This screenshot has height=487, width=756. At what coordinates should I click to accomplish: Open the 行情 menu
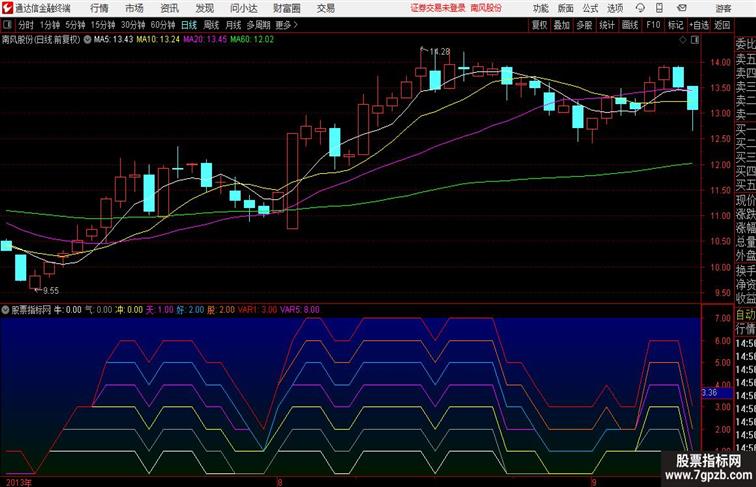pos(99,8)
